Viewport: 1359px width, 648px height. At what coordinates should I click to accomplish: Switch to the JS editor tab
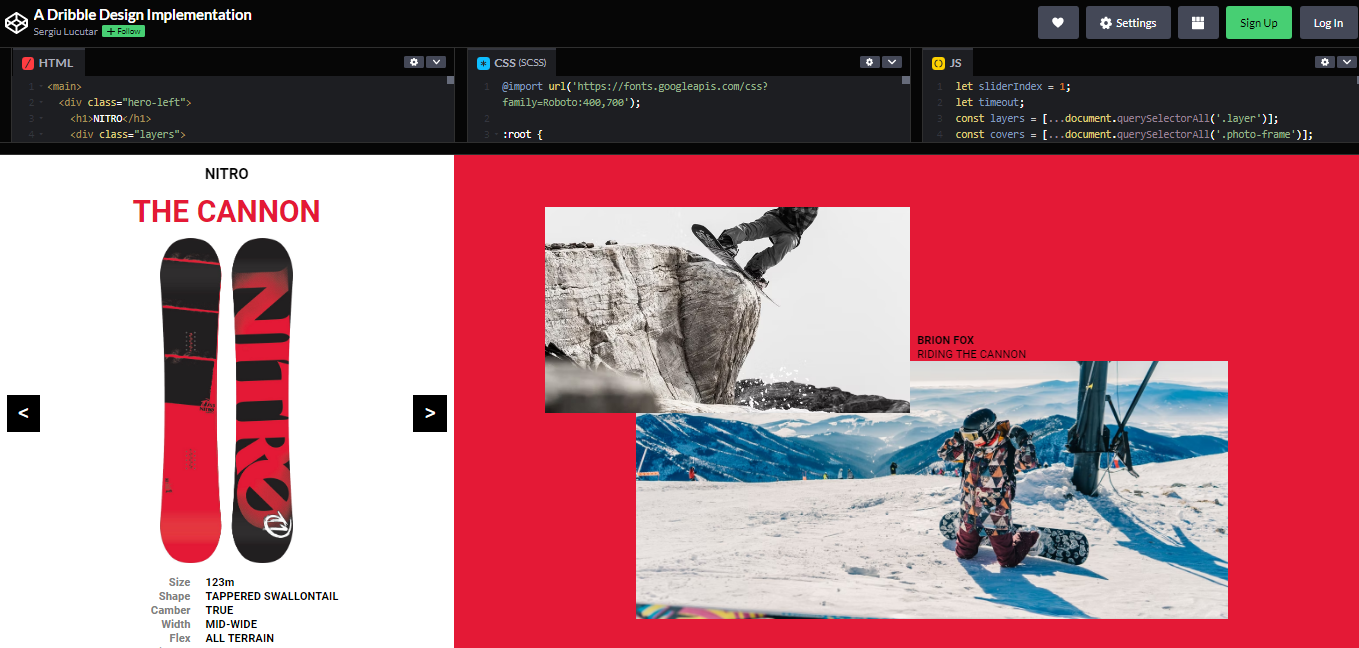click(946, 61)
